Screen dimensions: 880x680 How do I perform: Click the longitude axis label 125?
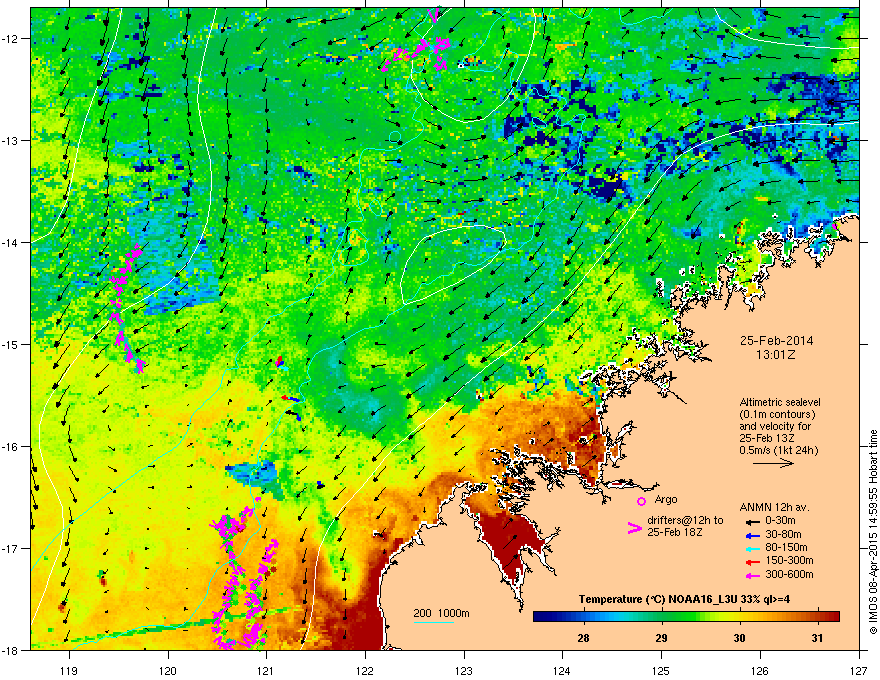pos(662,670)
